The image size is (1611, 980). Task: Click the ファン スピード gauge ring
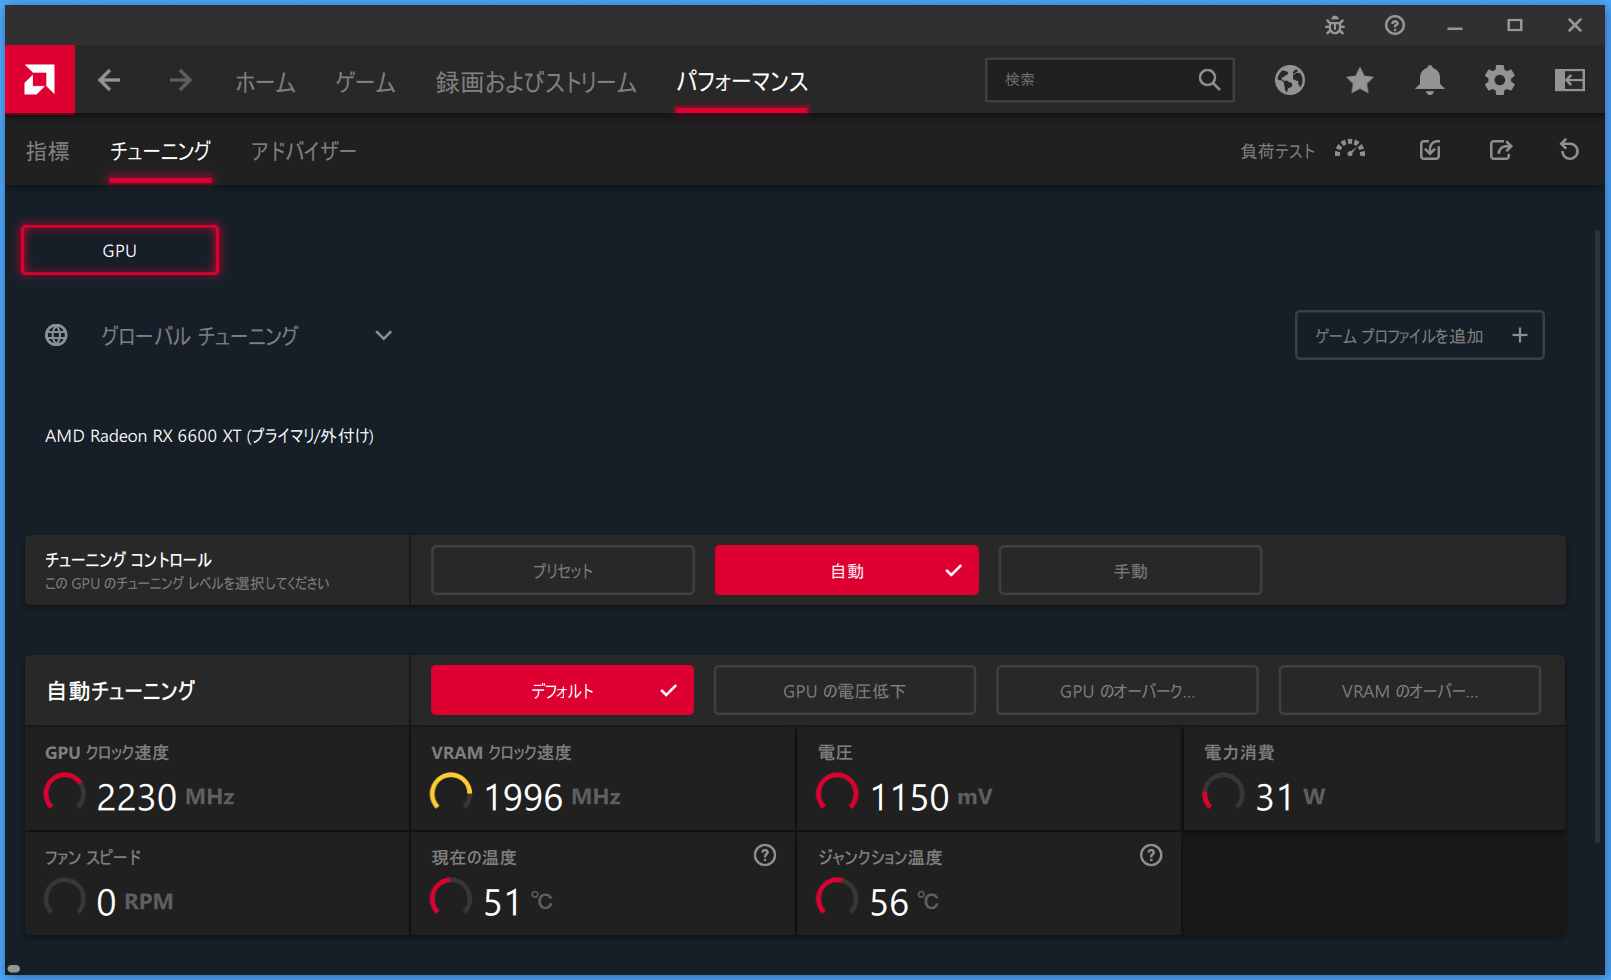pyautogui.click(x=65, y=898)
